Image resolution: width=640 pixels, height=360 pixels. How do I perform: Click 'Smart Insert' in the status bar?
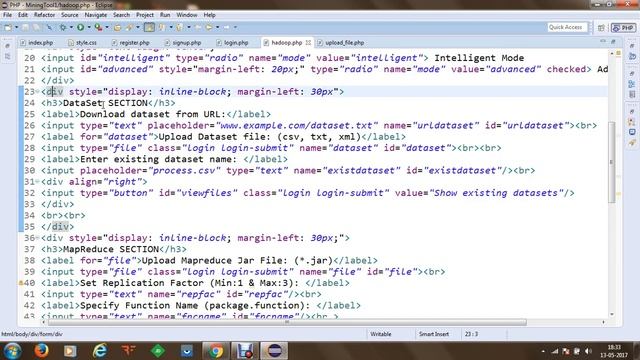tap(434, 334)
